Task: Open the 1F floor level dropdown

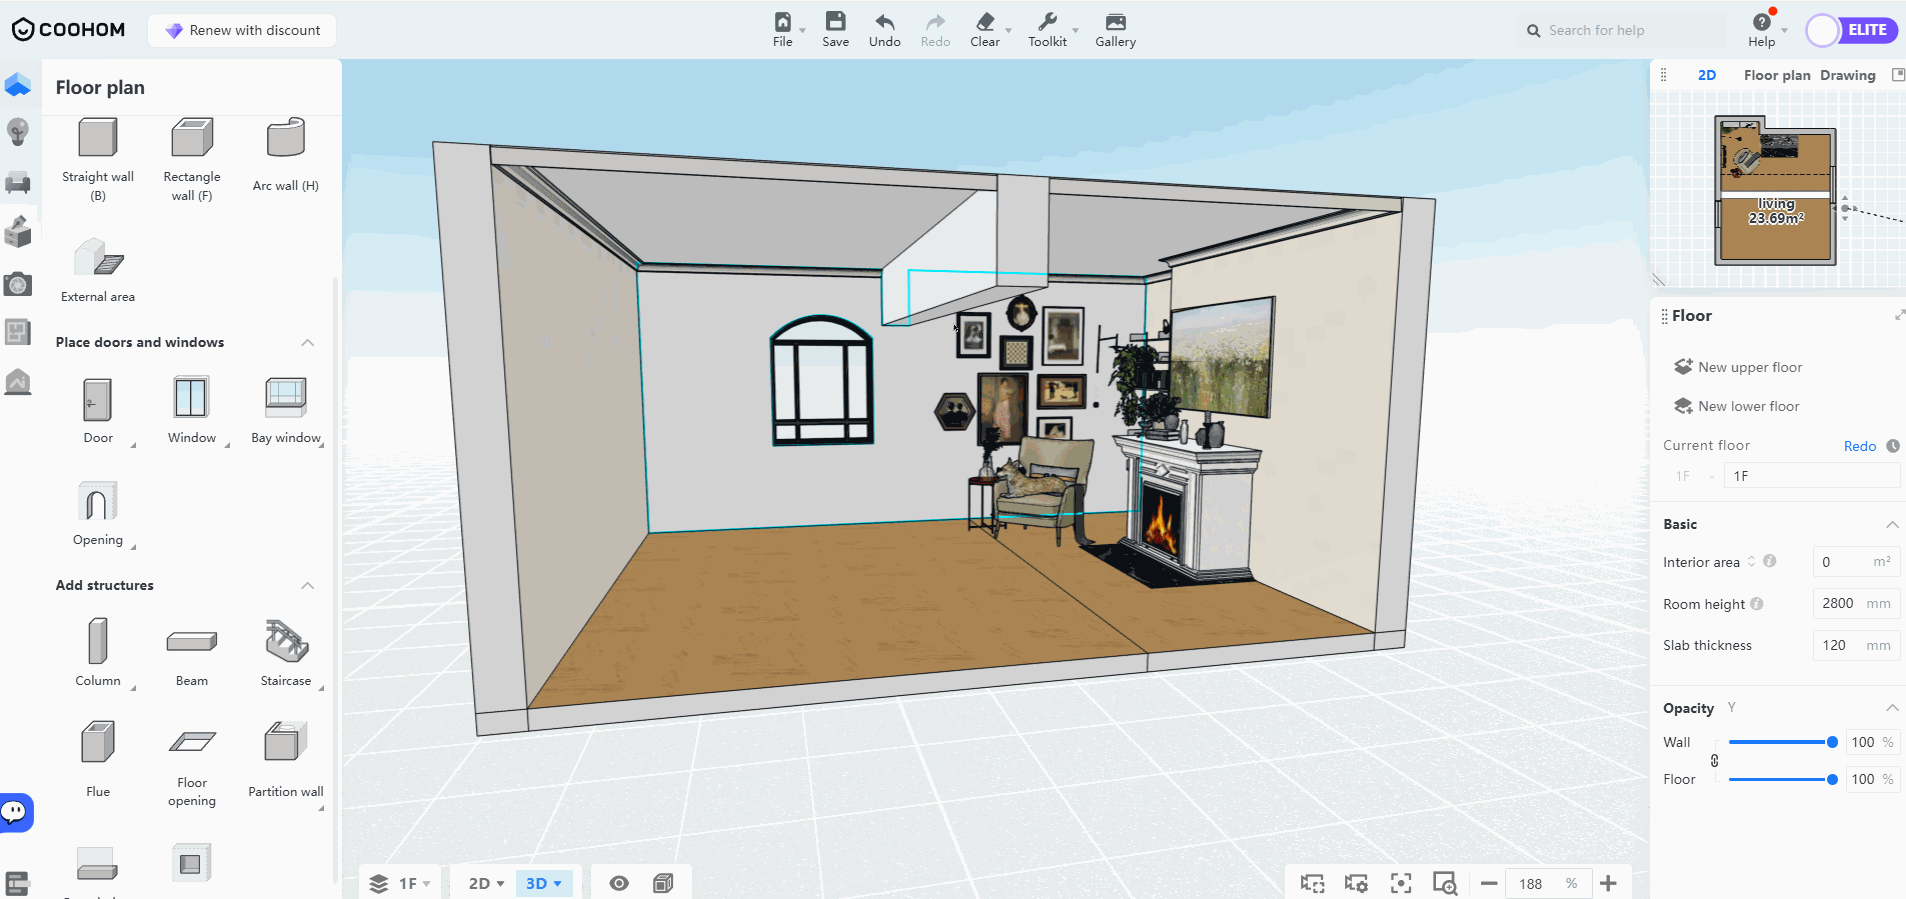Action: click(x=401, y=883)
